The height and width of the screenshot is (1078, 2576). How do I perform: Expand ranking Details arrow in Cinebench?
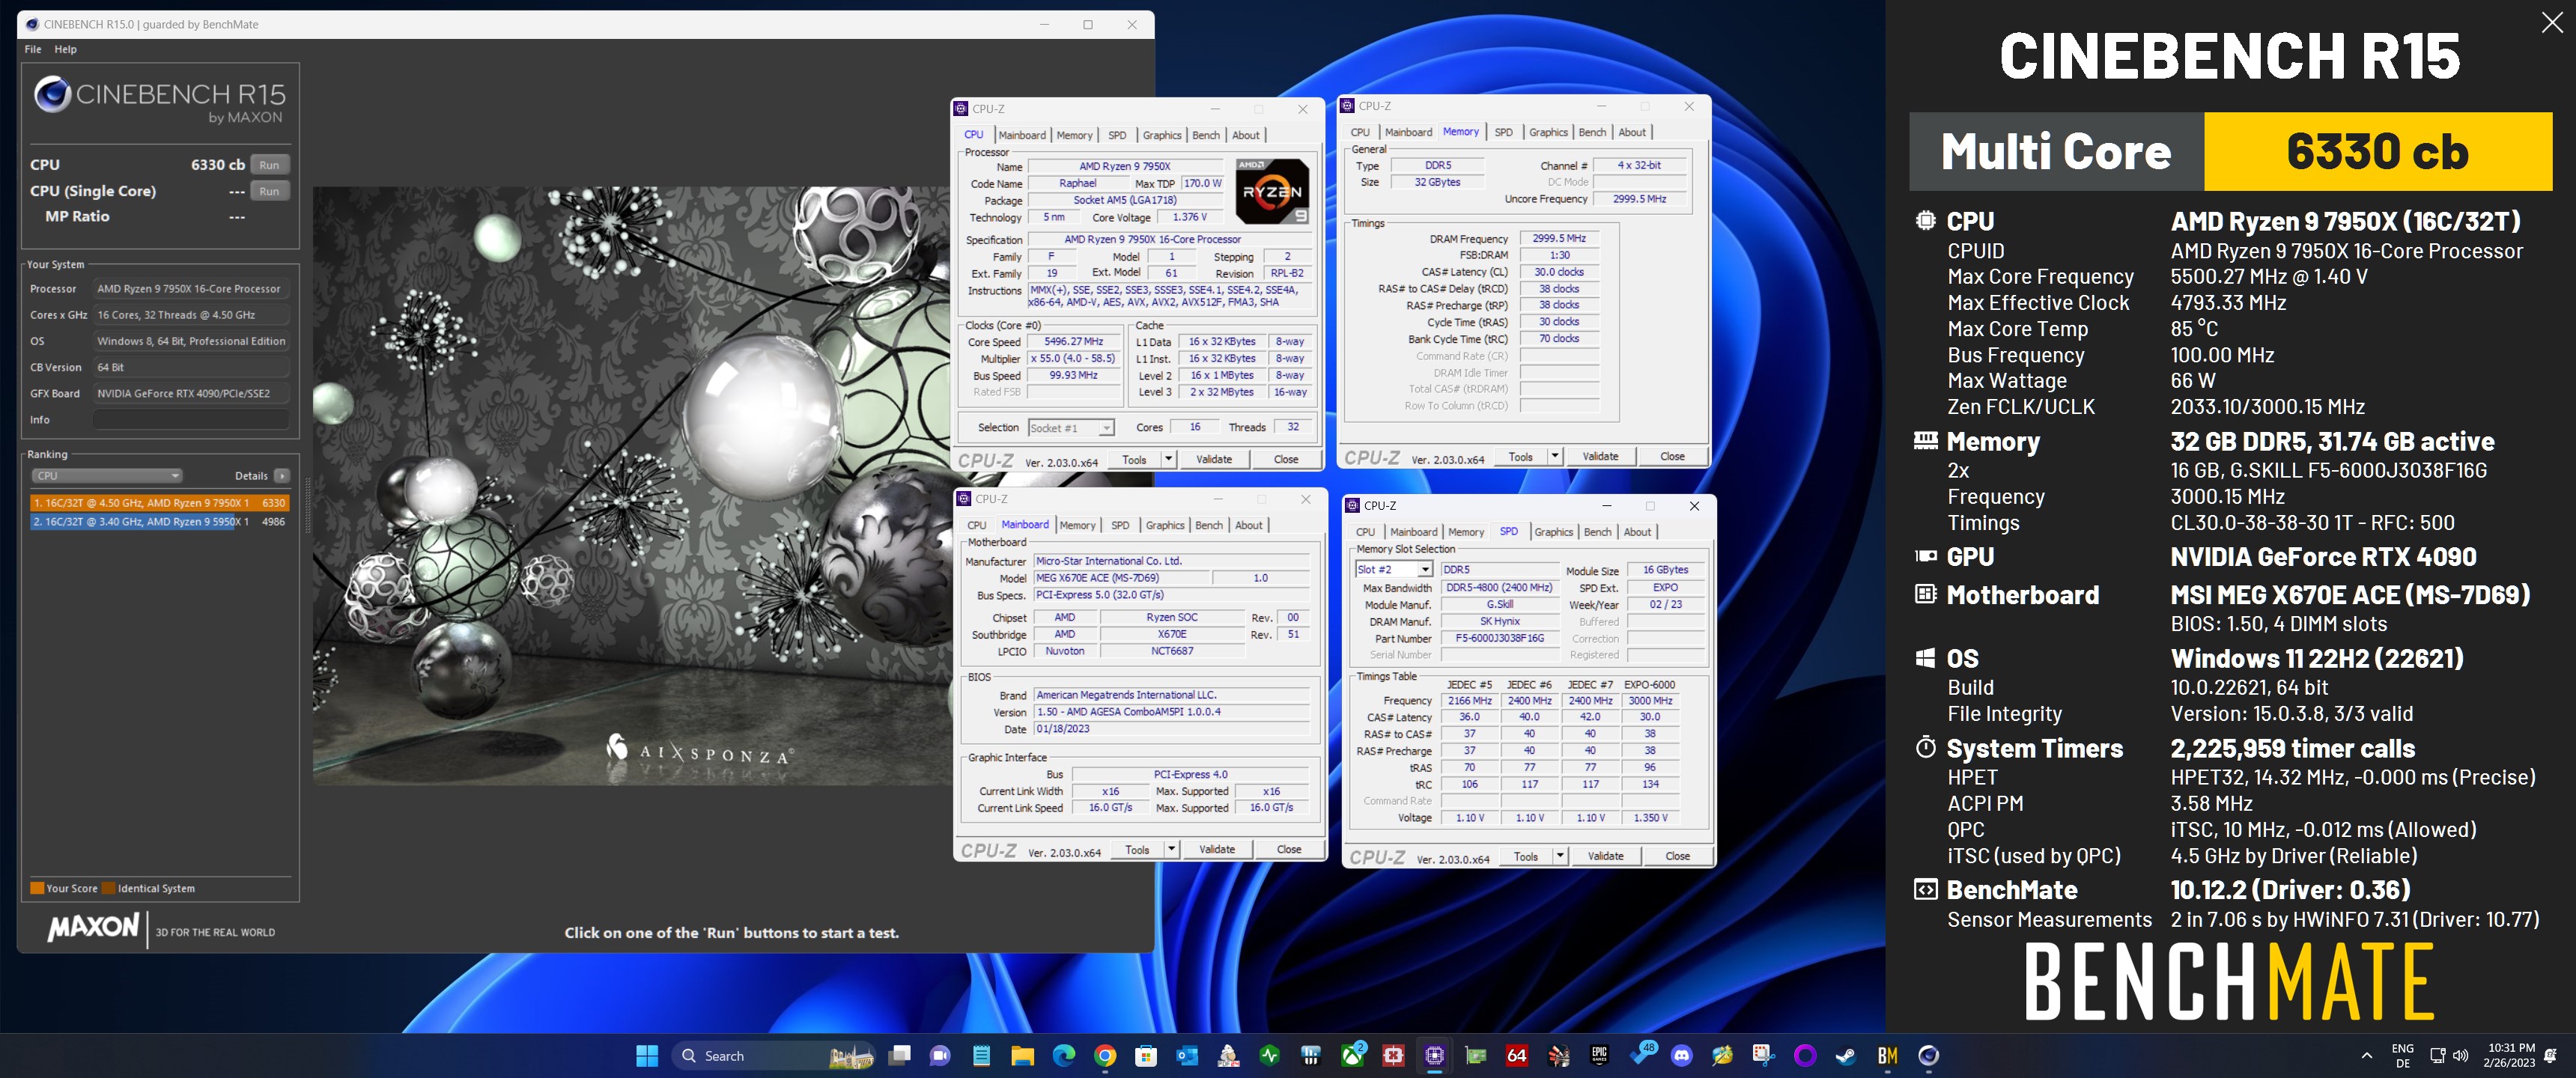[x=282, y=476]
